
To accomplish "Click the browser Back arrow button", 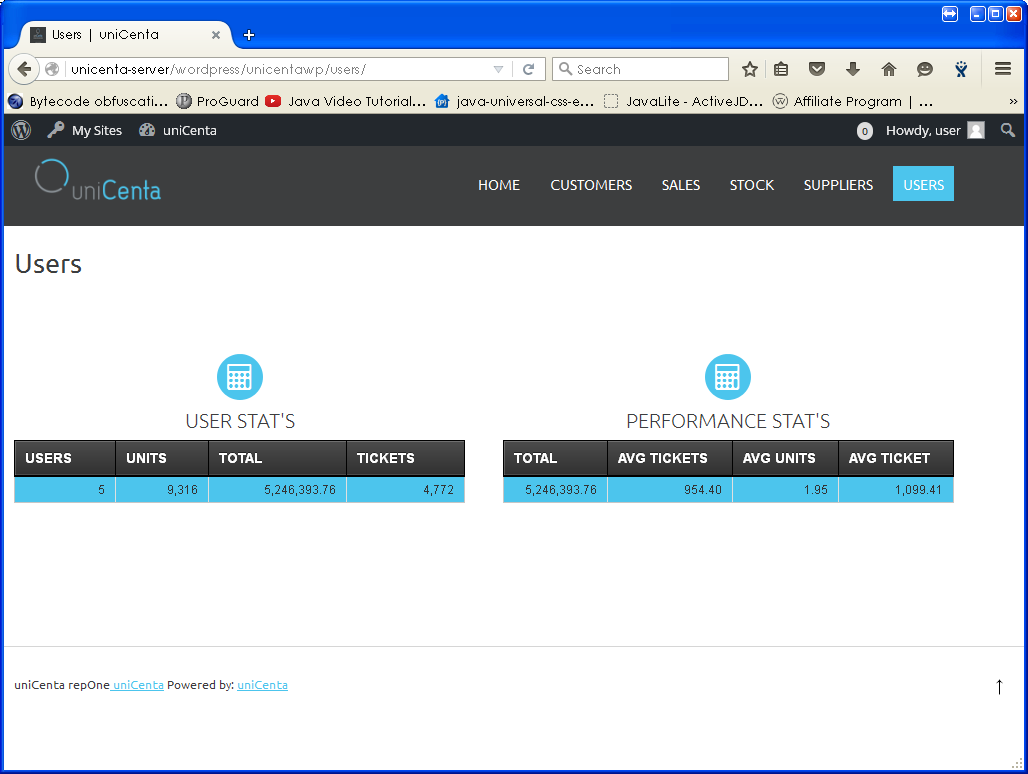I will (x=24, y=69).
